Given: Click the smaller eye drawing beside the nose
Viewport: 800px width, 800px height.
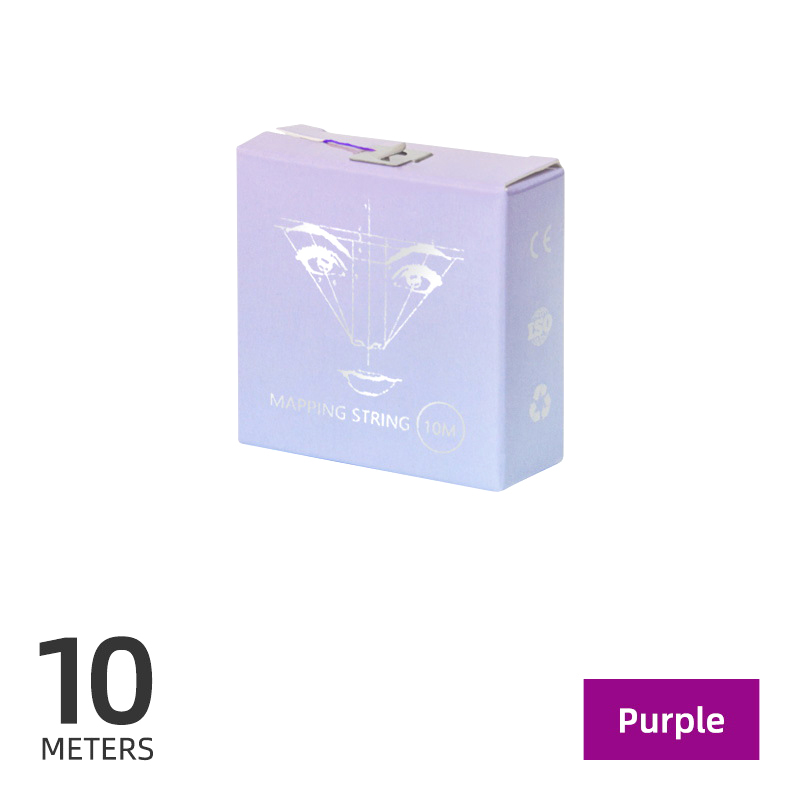Looking at the screenshot, I should (415, 278).
